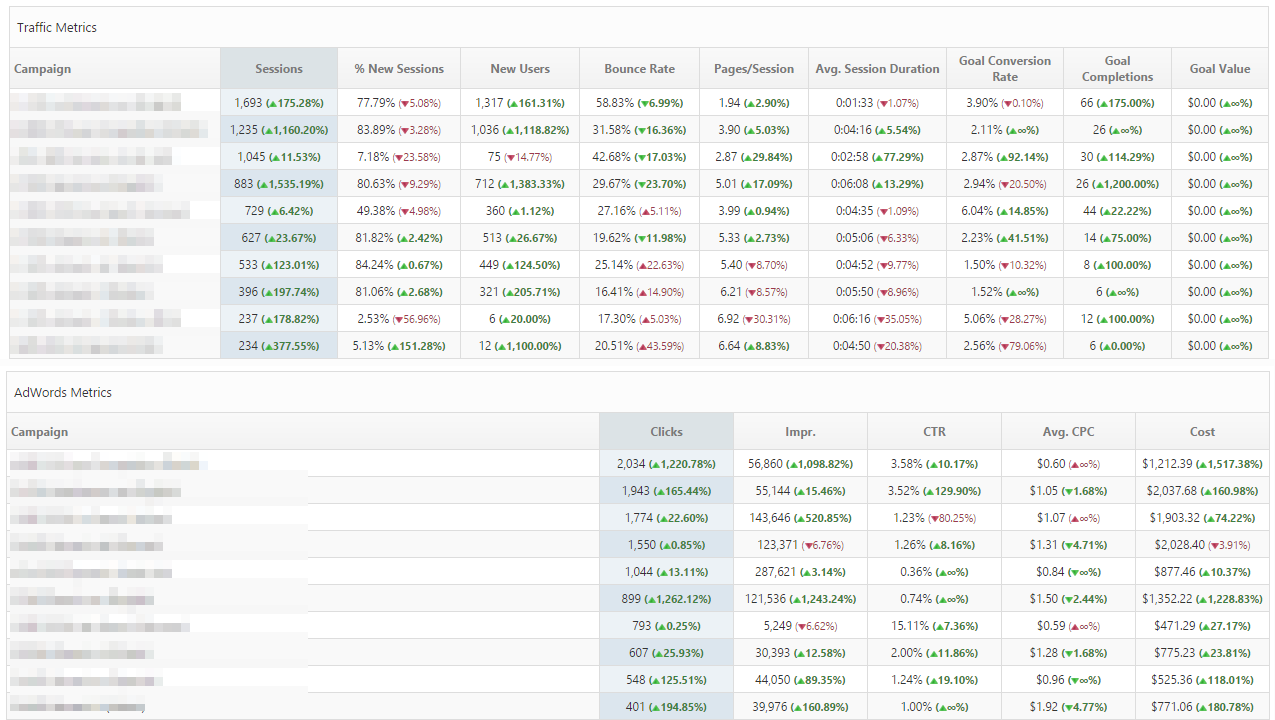The height and width of the screenshot is (720, 1275).
Task: Sort Traffic Metrics by the Sessions column
Action: pos(279,69)
